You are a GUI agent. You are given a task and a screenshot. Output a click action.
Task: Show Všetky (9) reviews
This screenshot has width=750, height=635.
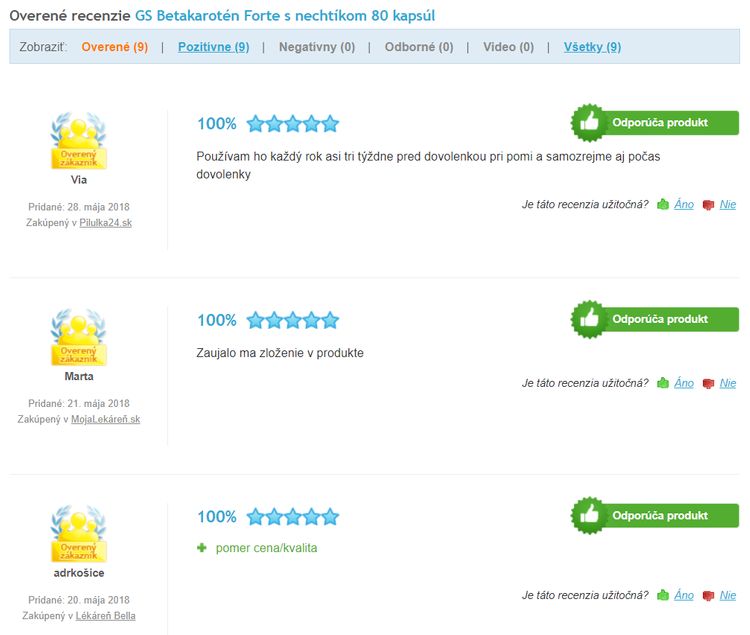pos(592,47)
